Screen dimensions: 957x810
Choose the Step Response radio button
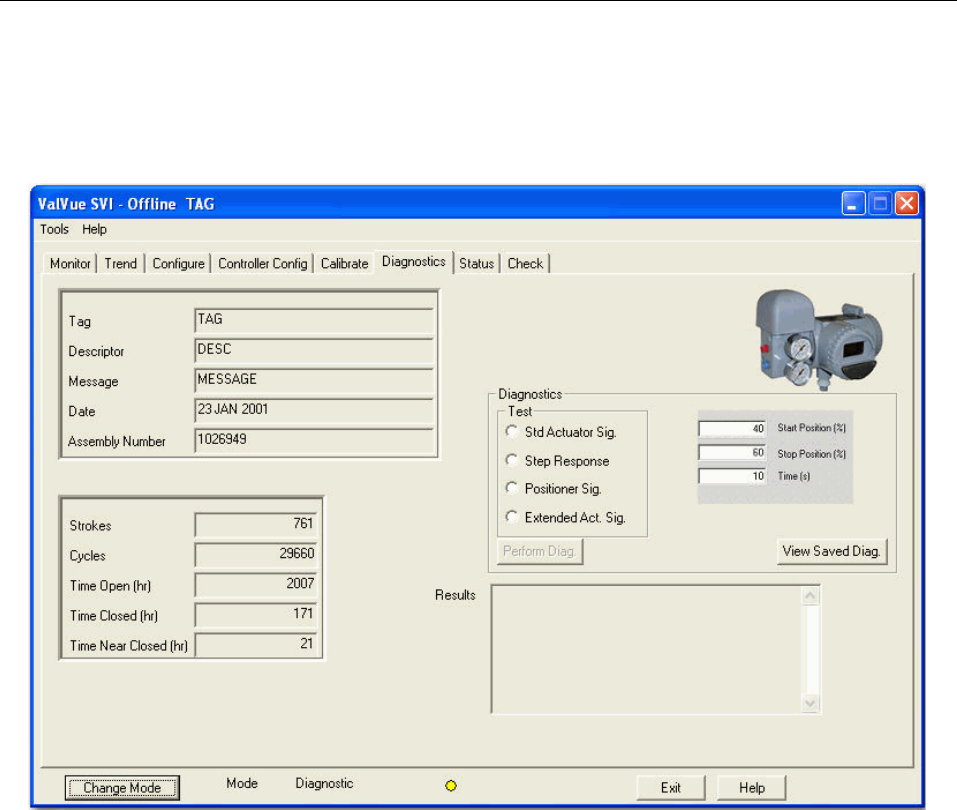coord(513,461)
